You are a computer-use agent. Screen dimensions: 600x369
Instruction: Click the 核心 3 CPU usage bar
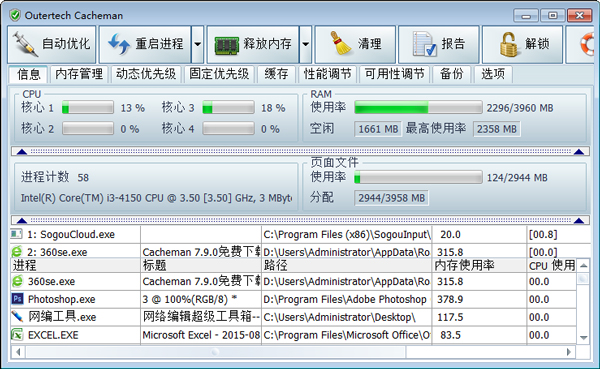pyautogui.click(x=228, y=108)
